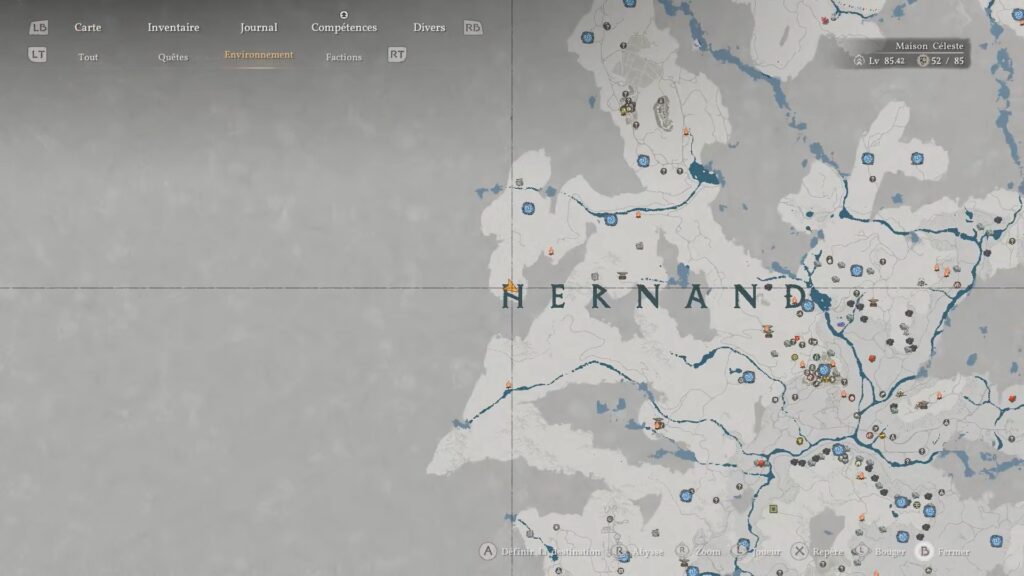This screenshot has width=1024, height=576.
Task: Open the Carte tab
Action: click(88, 27)
